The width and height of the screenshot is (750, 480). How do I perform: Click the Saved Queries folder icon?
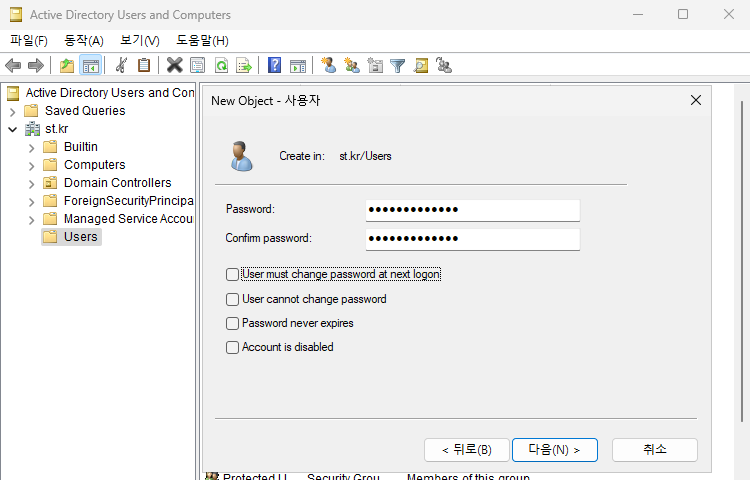tap(31, 111)
